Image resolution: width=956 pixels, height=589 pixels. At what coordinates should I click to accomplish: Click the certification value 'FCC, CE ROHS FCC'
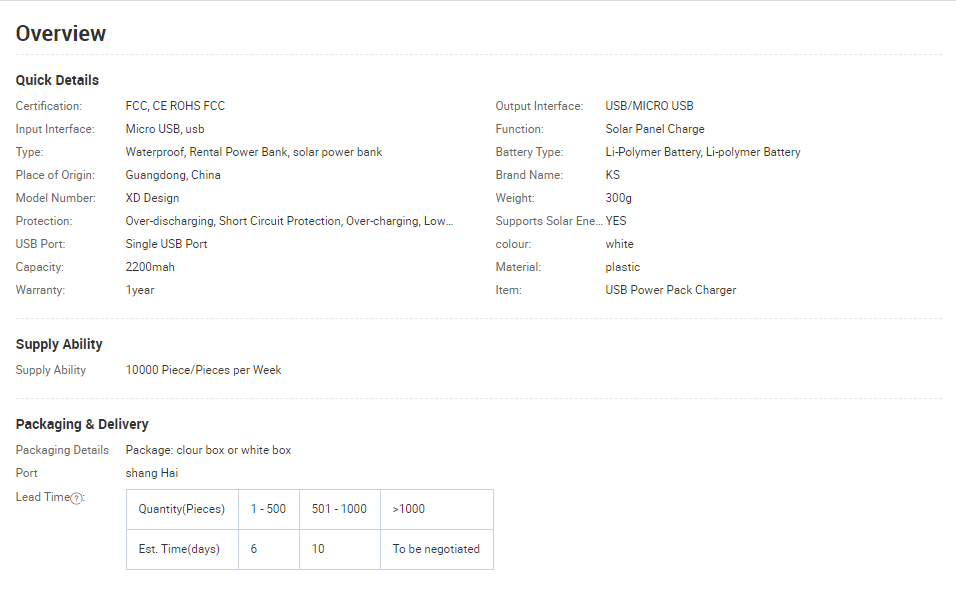[x=175, y=106]
